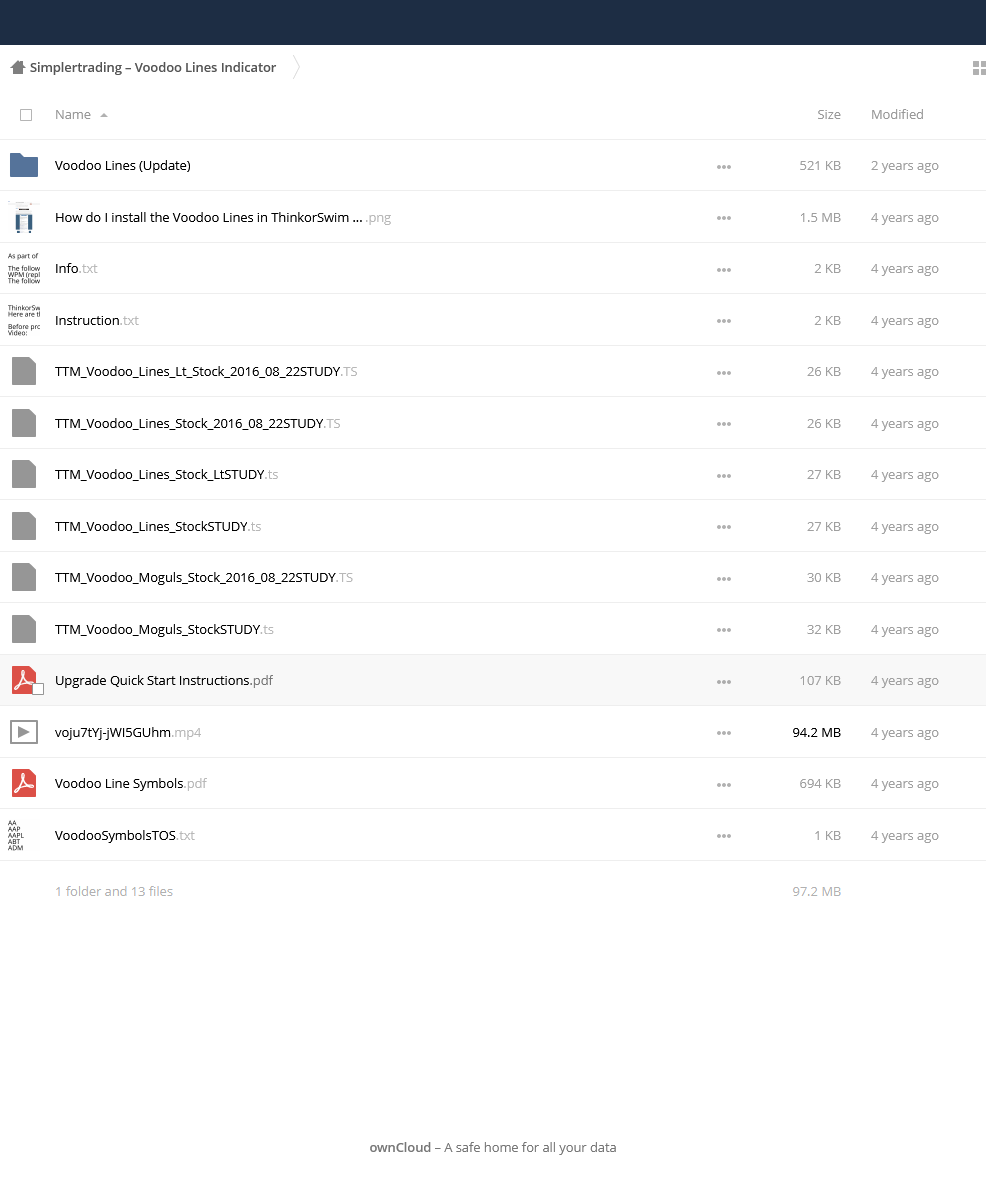Open the Voodoo Lines (Update) folder icon
This screenshot has height=1177, width=986.
[24, 165]
